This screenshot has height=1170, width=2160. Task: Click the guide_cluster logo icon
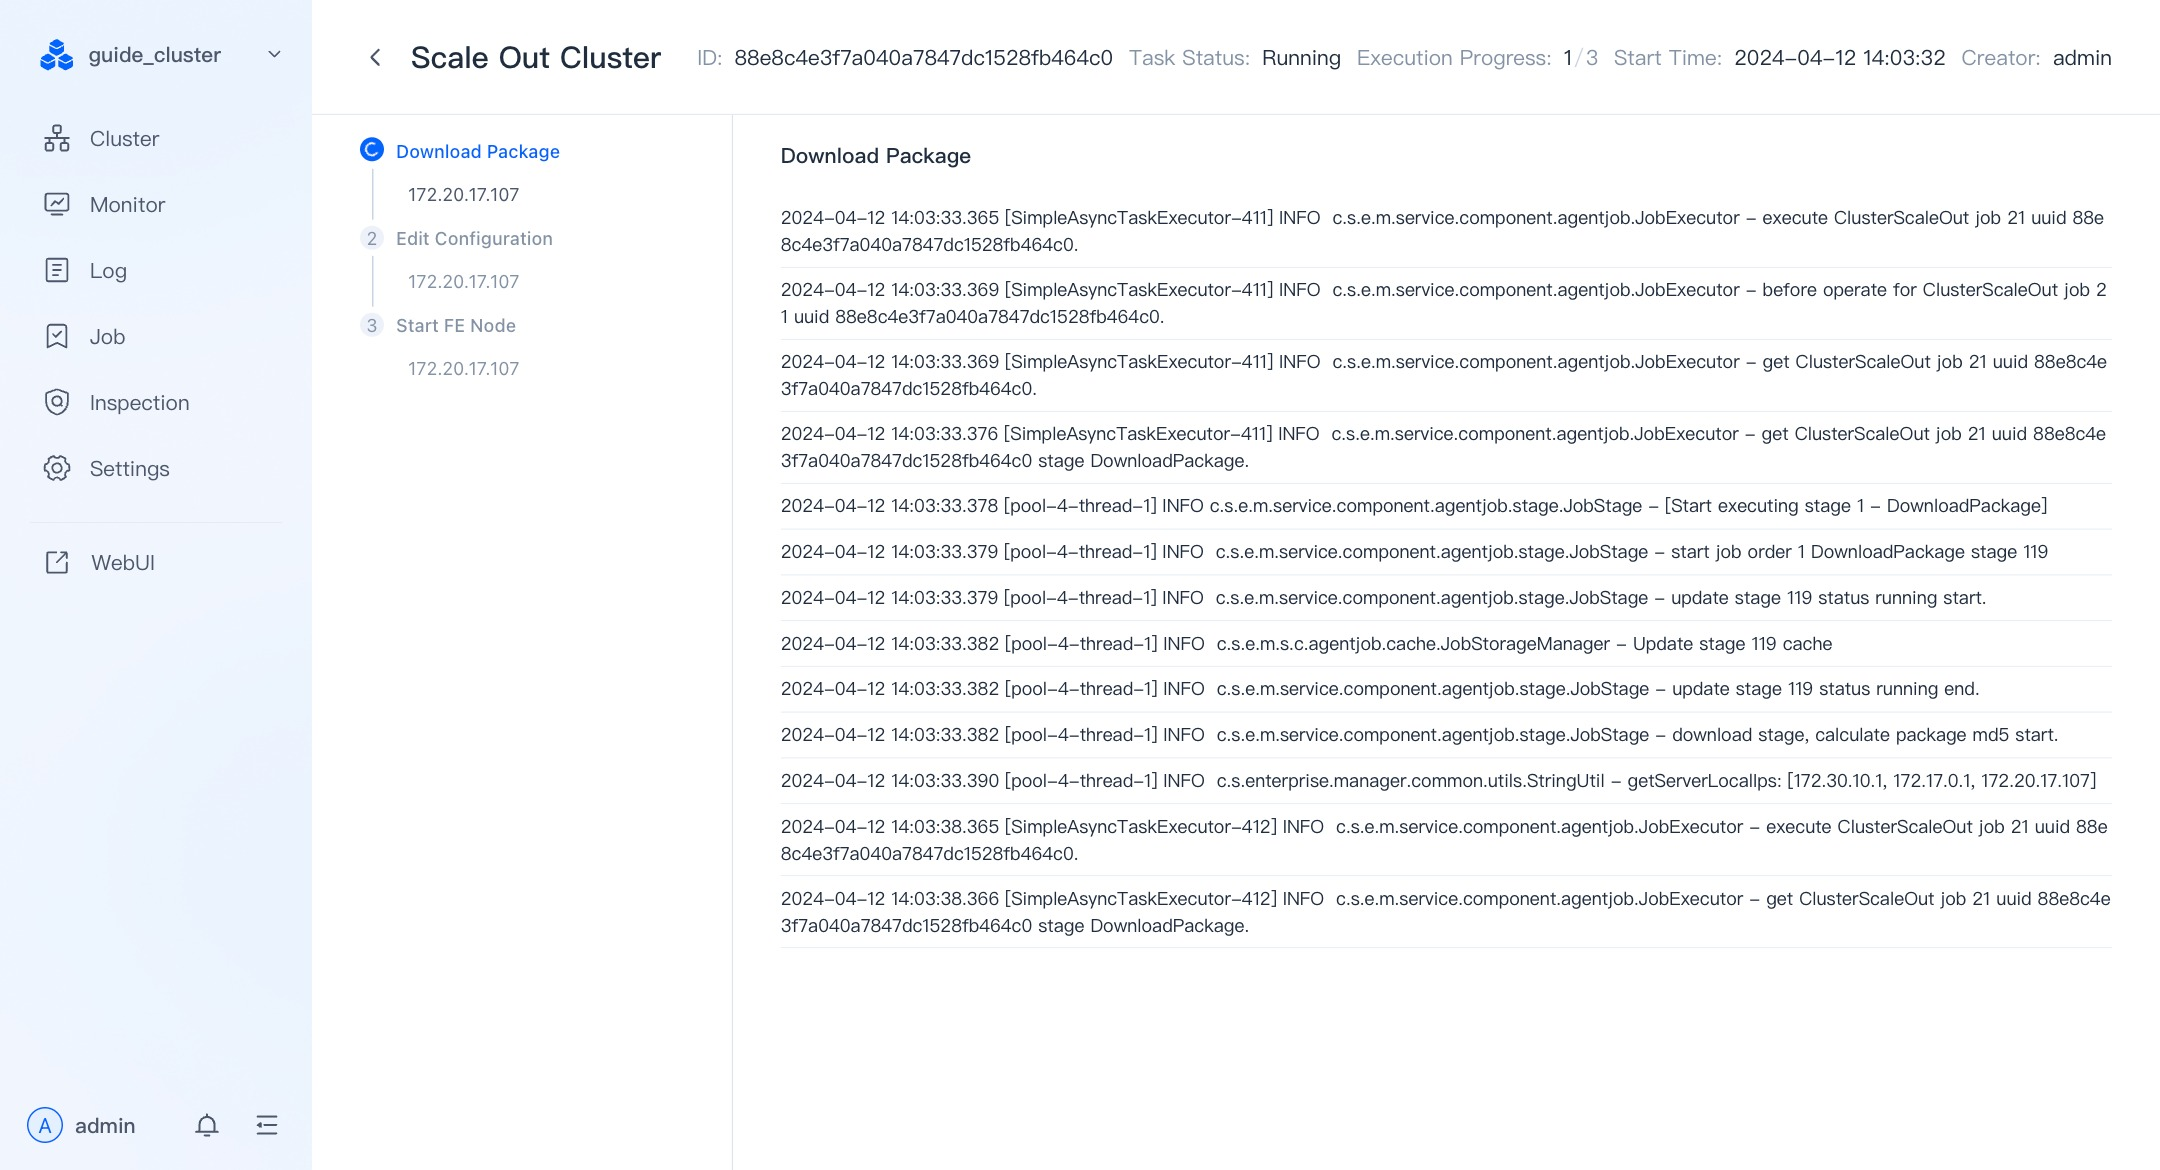[x=56, y=55]
